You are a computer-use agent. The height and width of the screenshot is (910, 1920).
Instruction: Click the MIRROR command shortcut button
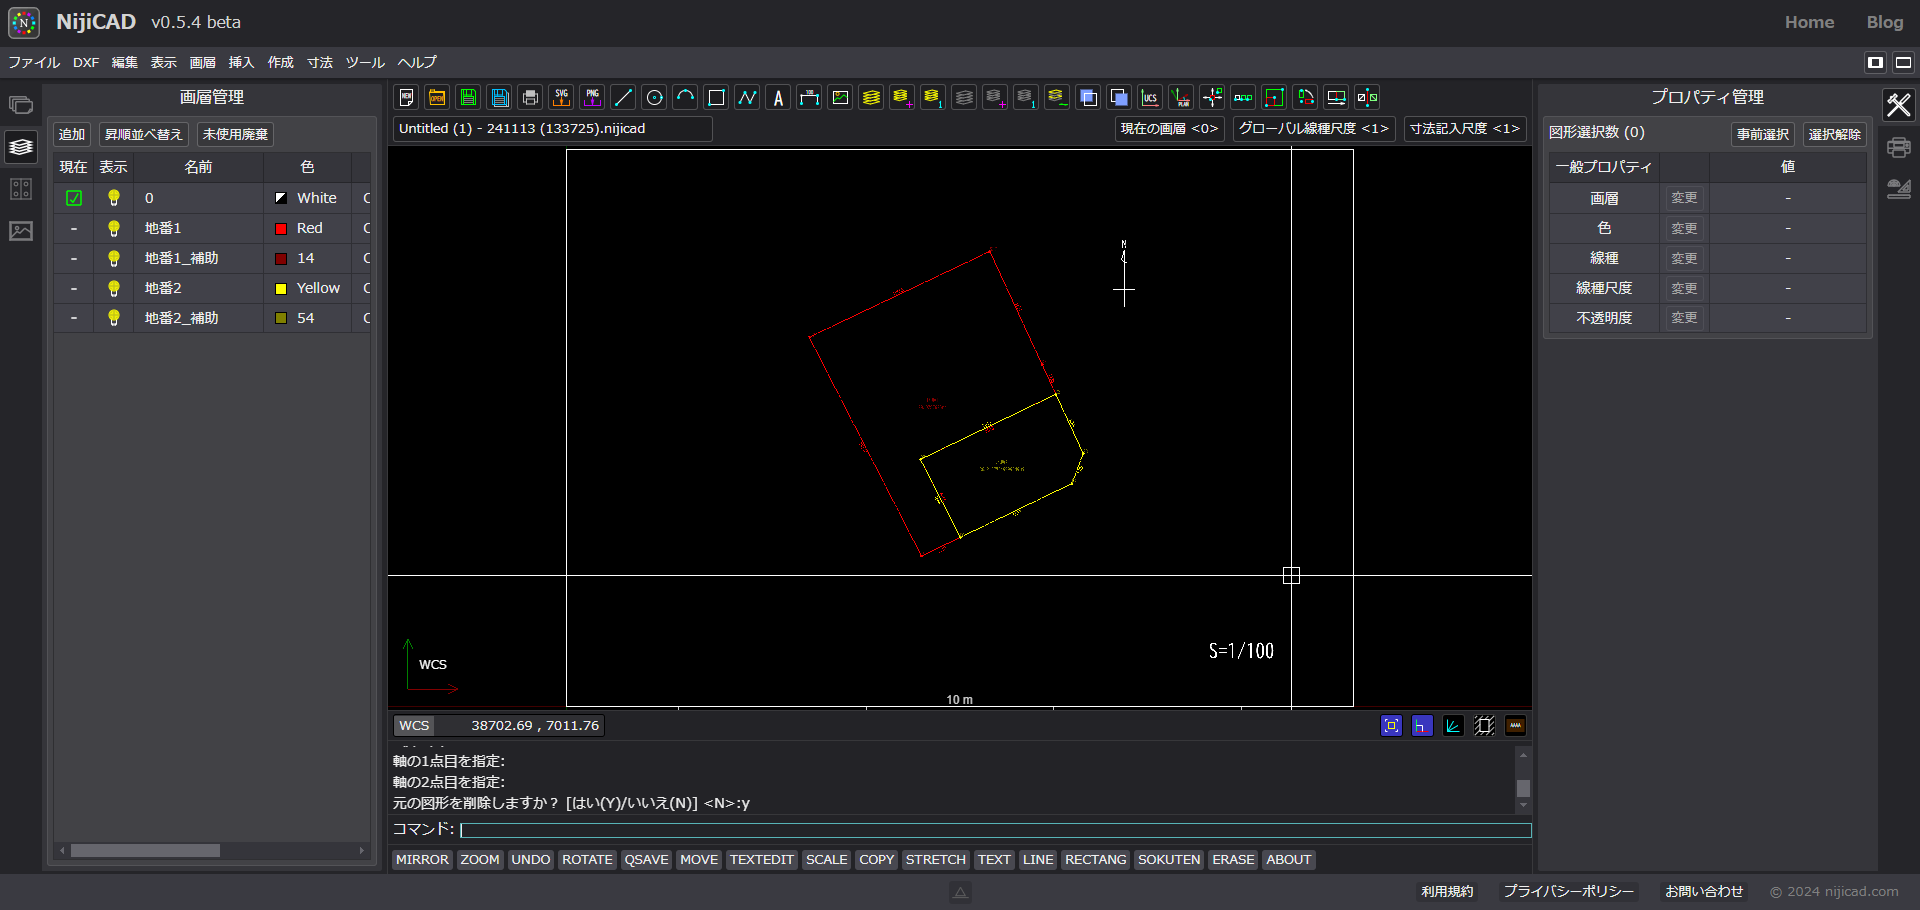pyautogui.click(x=422, y=860)
